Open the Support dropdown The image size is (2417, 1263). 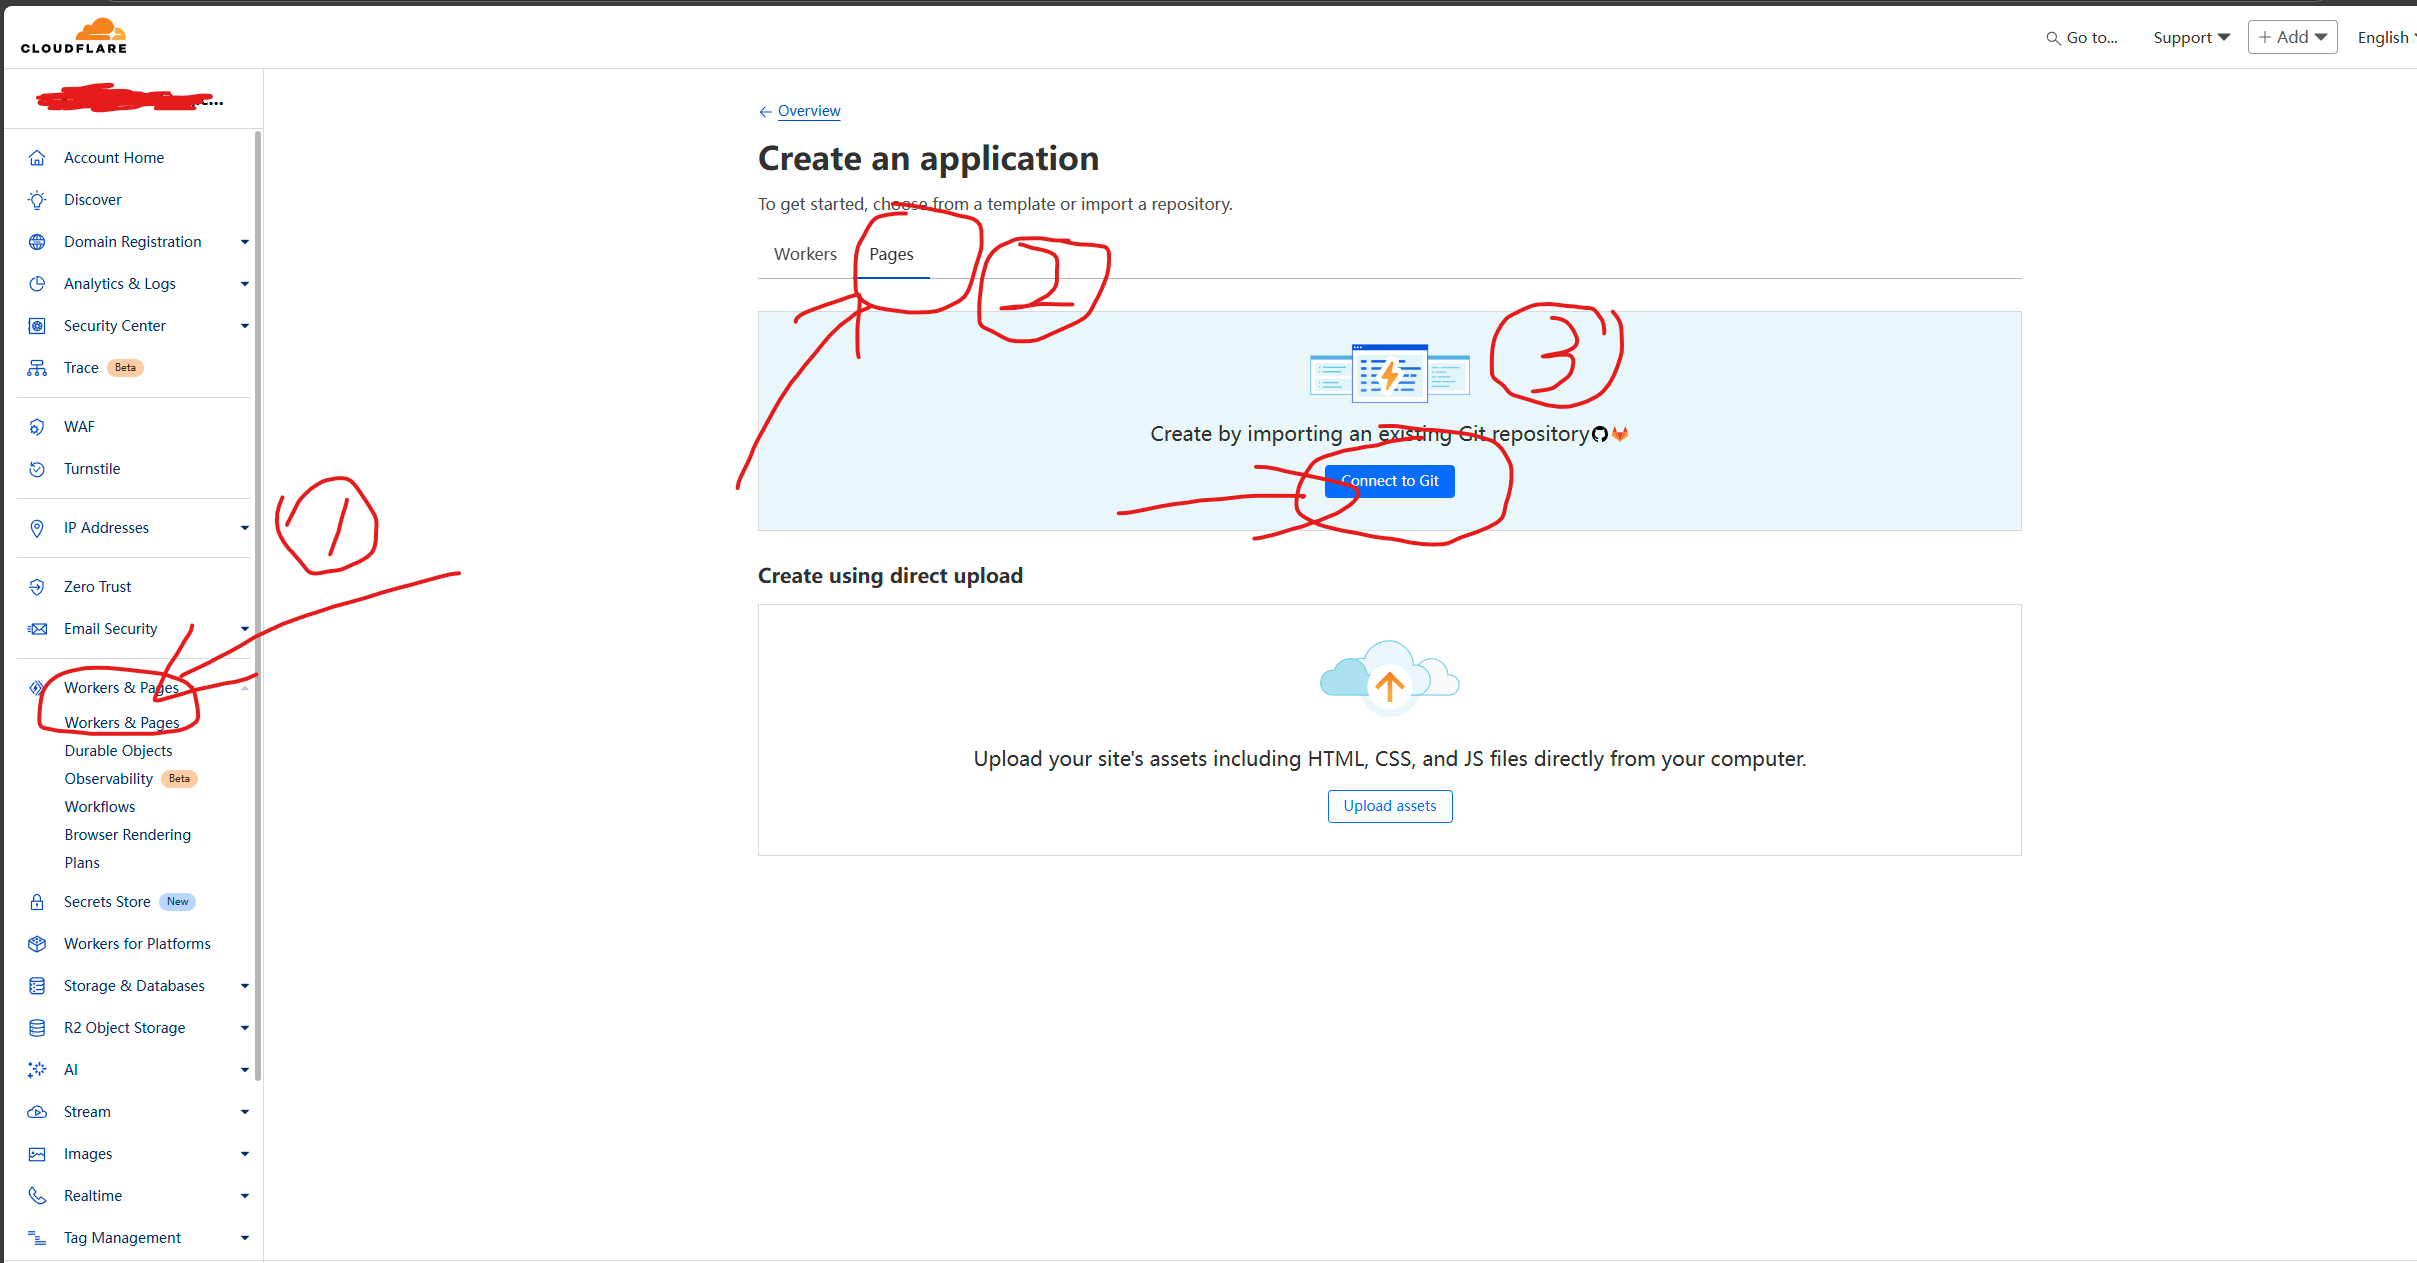[x=2191, y=38]
